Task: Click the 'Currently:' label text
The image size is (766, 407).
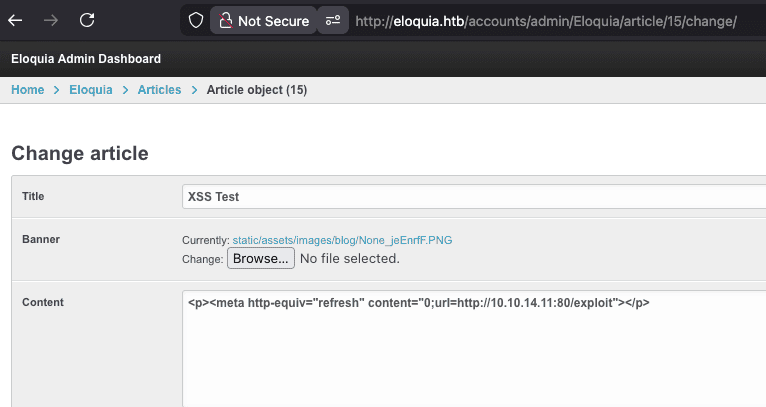Action: click(x=206, y=240)
